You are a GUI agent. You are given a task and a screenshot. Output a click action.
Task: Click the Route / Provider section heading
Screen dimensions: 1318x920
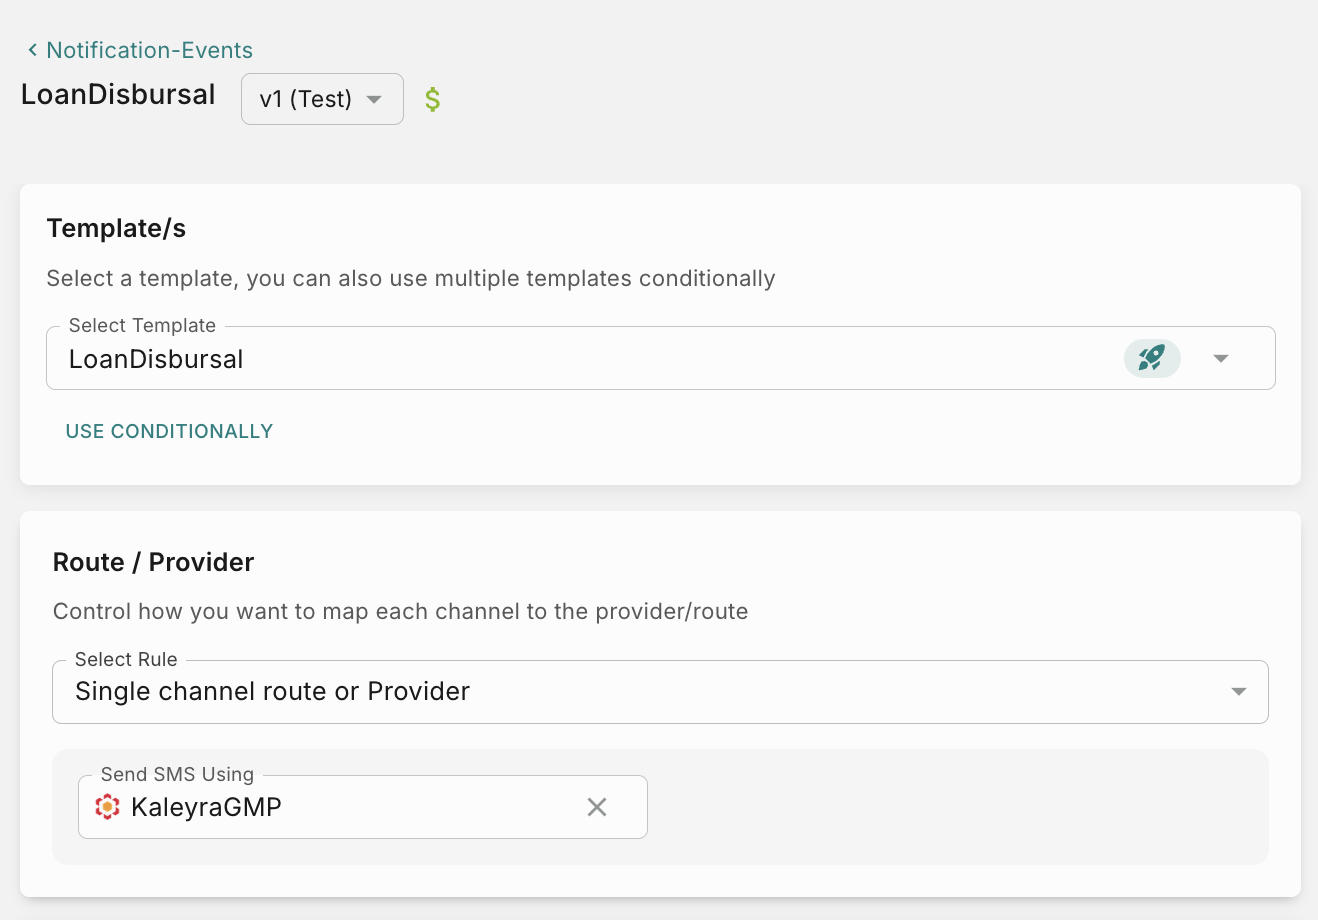pos(153,562)
